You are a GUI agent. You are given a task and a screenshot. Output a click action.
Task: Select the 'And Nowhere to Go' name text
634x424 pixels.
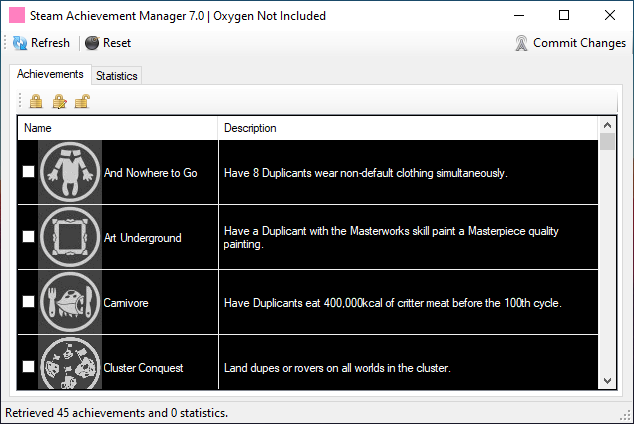(x=150, y=173)
